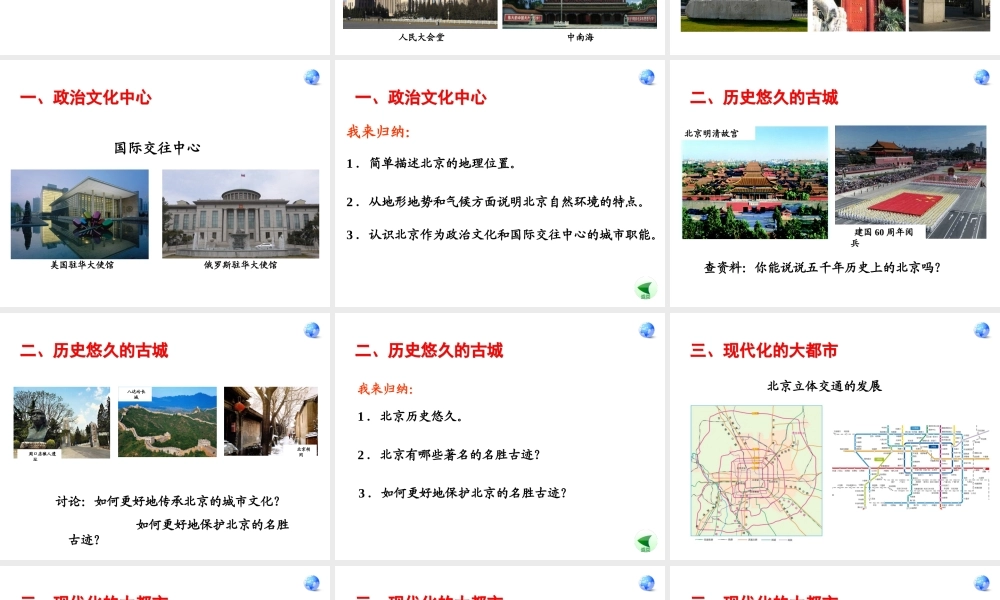The width and height of the screenshot is (1000, 600).
Task: Click globe icon on 北京立体交通的发展 slide
Action: tap(982, 330)
